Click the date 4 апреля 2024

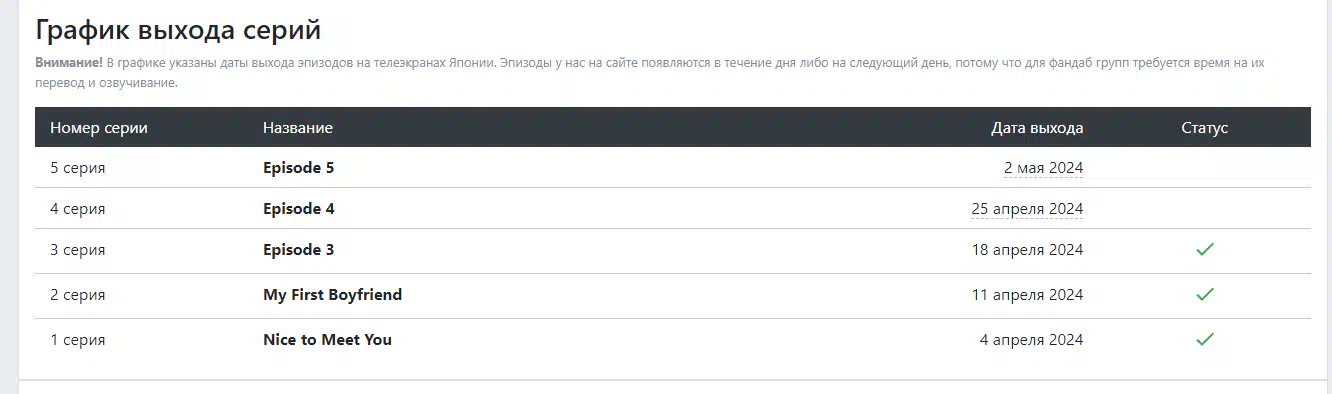tap(1031, 340)
